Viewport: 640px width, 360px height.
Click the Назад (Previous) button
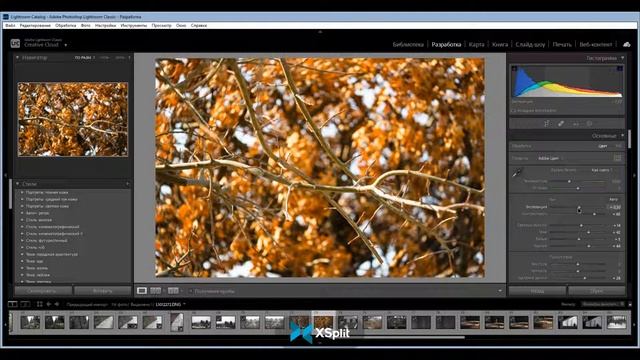point(537,291)
